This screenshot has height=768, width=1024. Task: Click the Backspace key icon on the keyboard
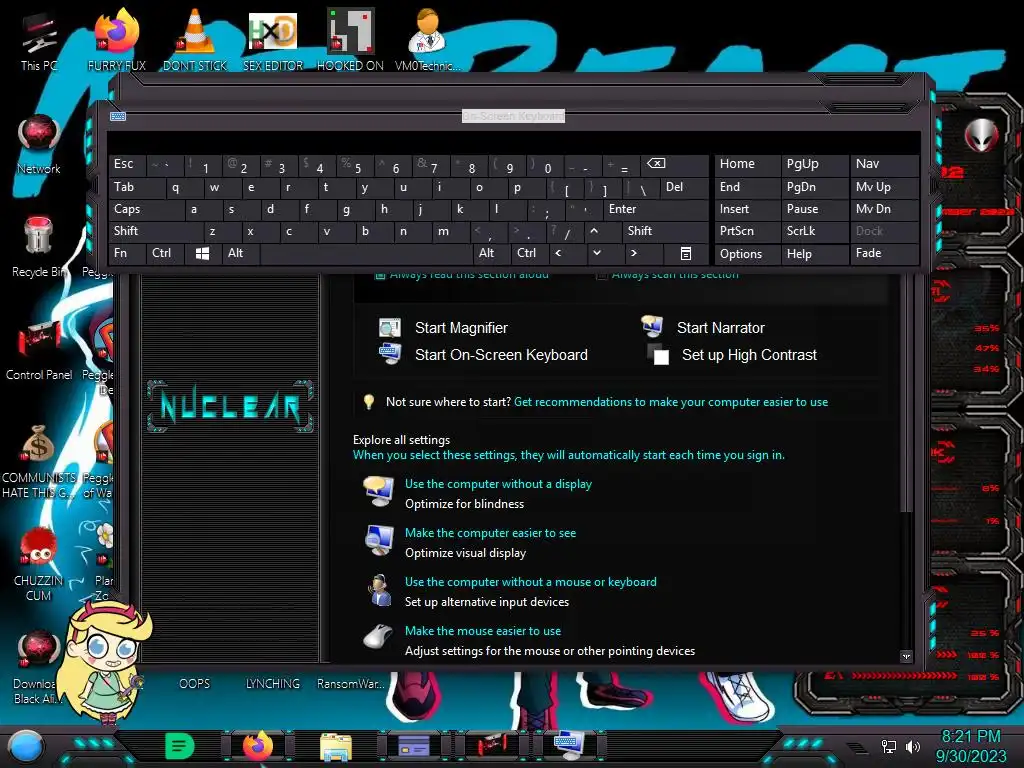tap(656, 164)
